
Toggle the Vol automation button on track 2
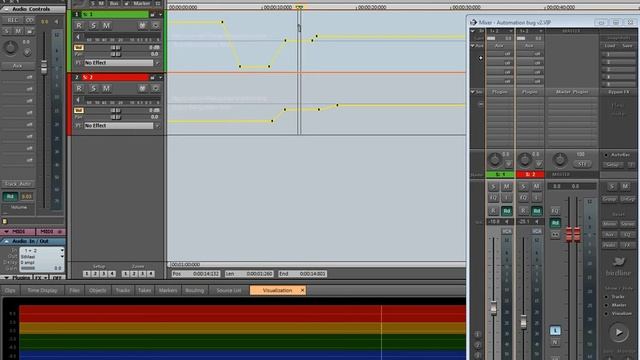click(78, 111)
